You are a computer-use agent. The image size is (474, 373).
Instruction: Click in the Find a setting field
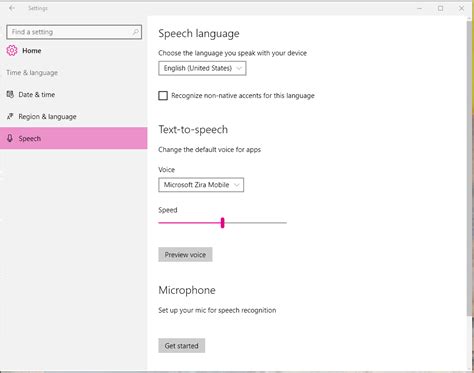pos(74,32)
